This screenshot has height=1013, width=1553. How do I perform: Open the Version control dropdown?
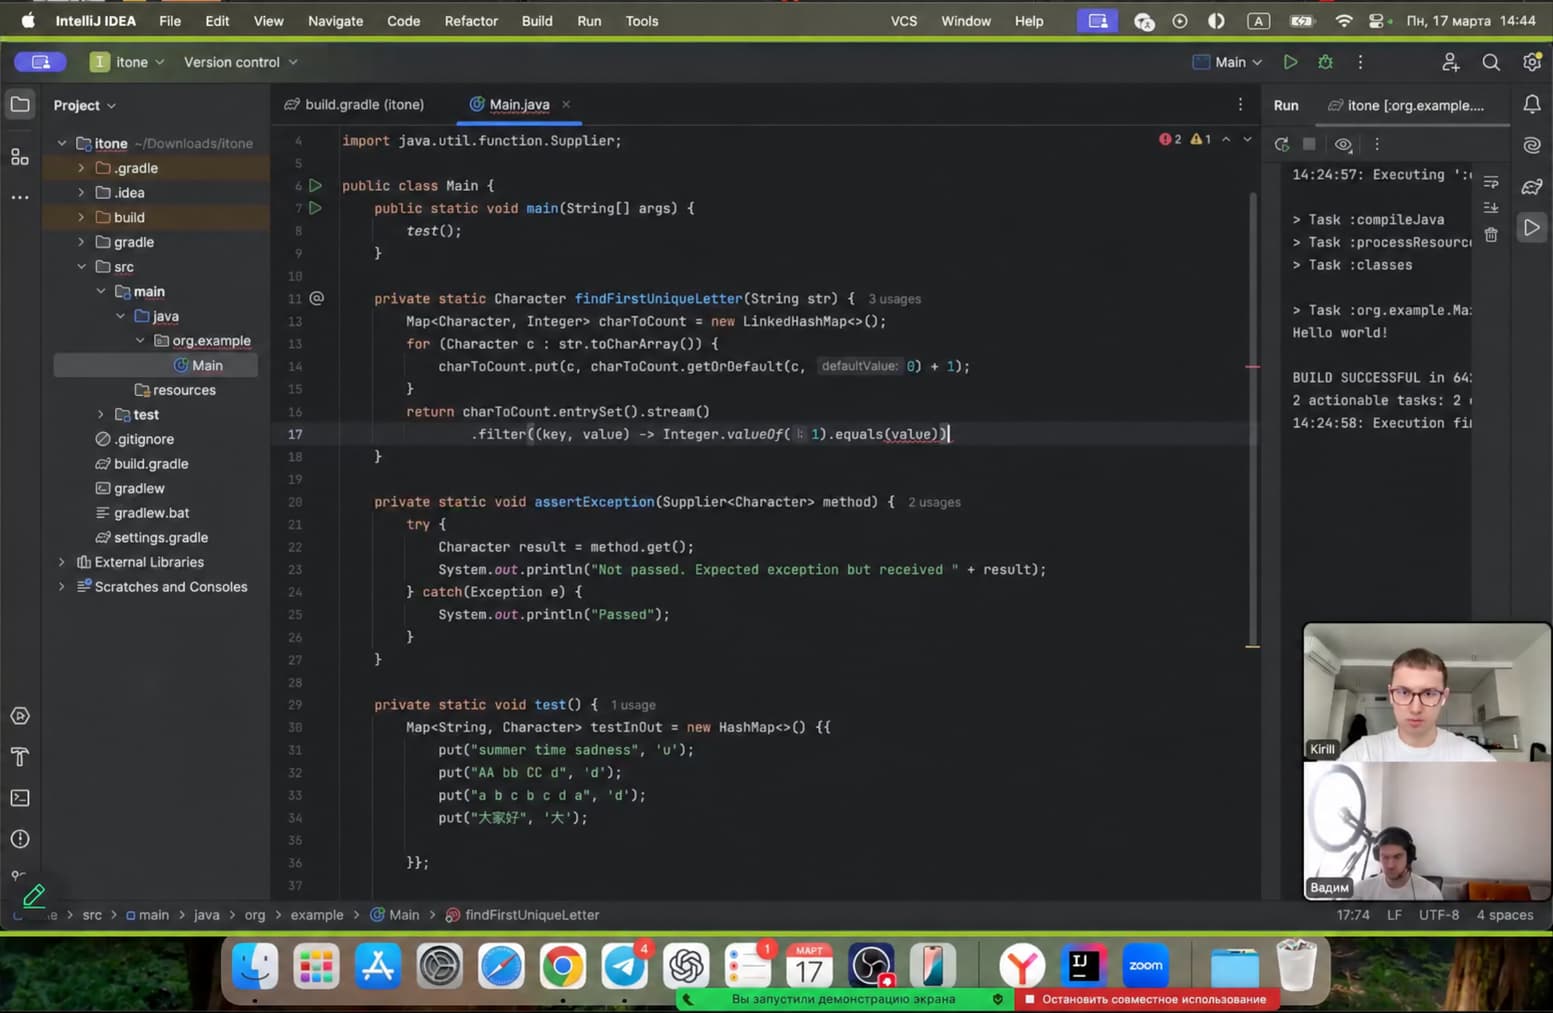[x=241, y=62]
